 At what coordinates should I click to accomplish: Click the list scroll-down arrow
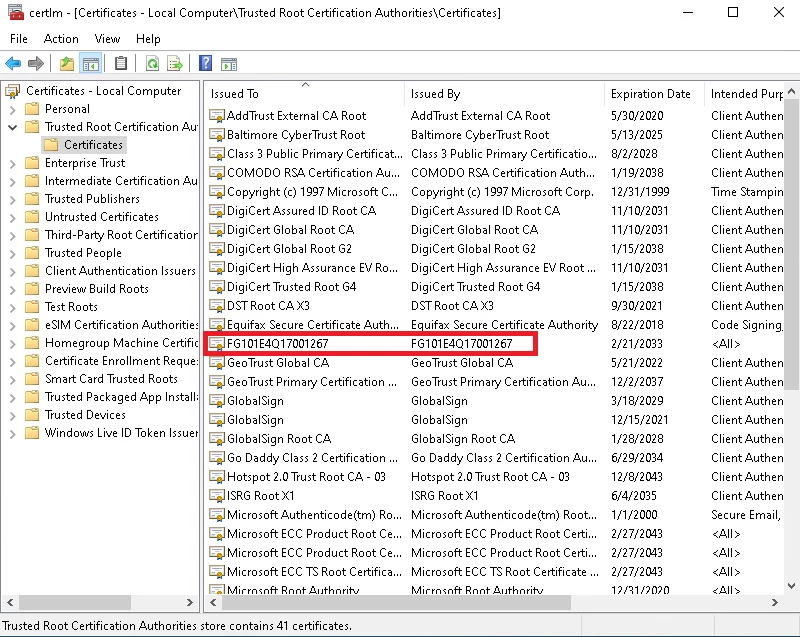pos(791,587)
